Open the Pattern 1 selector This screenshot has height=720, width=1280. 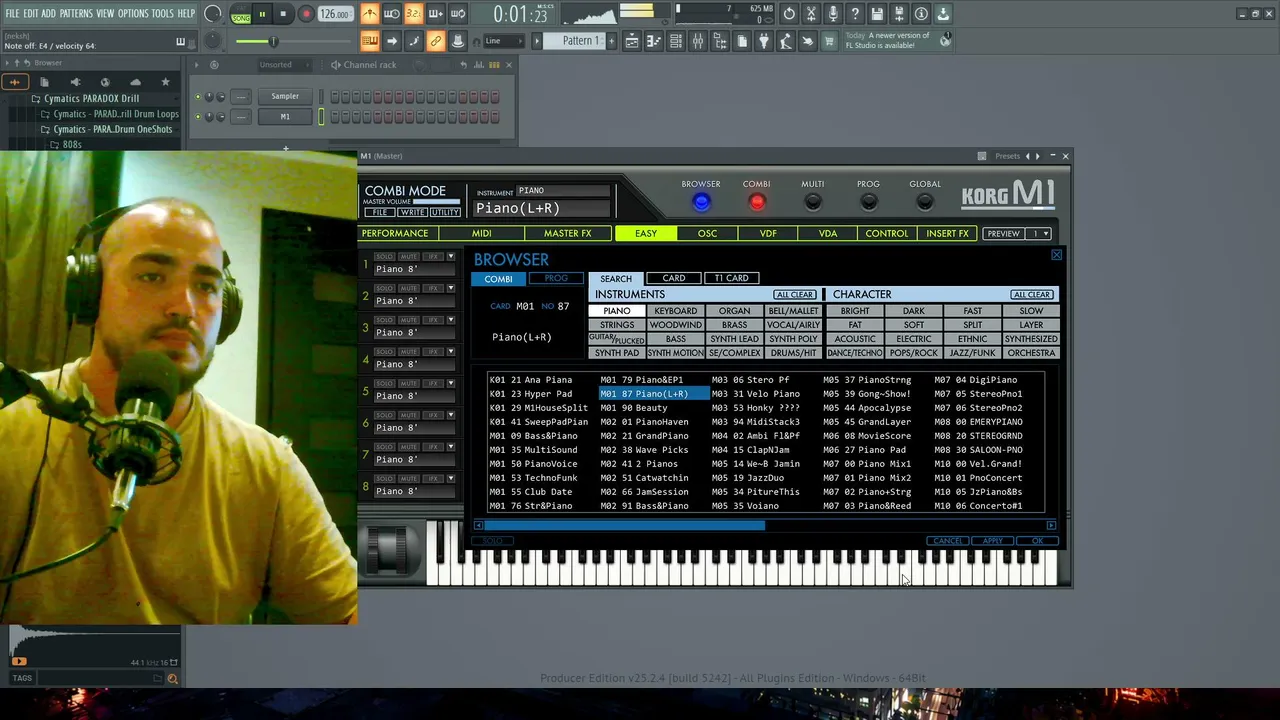[581, 41]
